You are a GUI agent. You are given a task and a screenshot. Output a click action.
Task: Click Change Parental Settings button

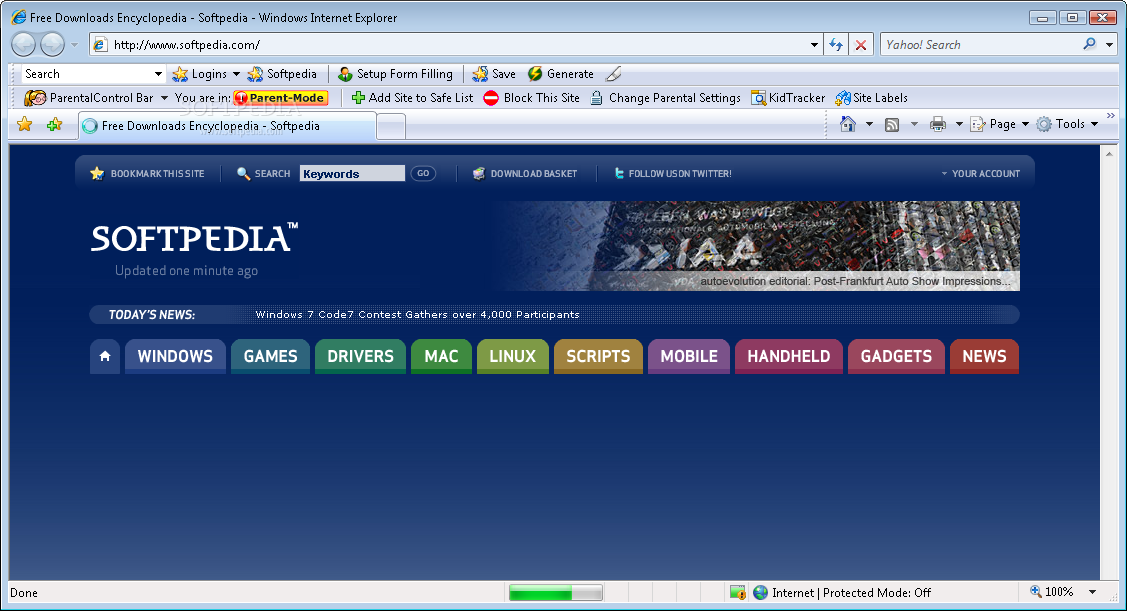666,98
